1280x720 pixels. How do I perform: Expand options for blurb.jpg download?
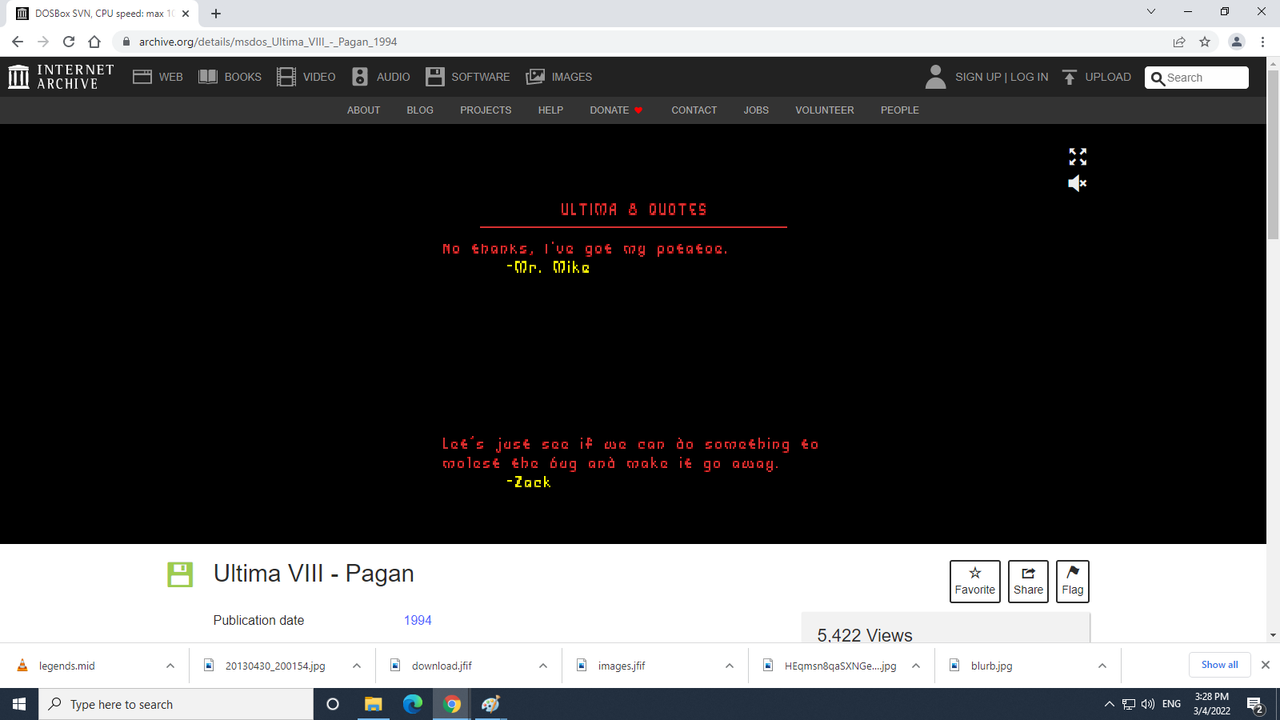pyautogui.click(x=1102, y=665)
